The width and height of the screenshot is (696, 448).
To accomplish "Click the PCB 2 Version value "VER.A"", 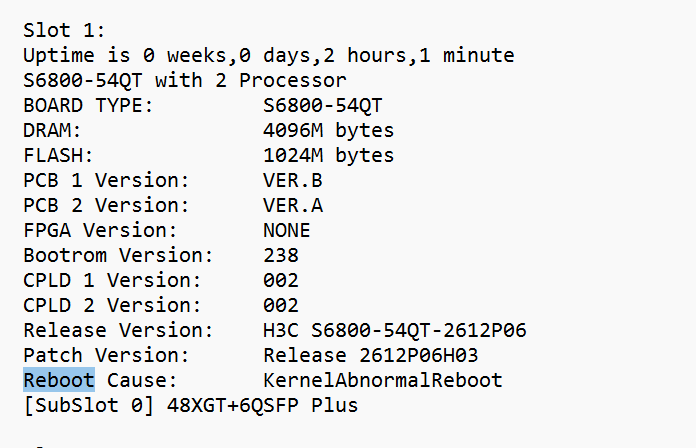I will click(x=293, y=205).
